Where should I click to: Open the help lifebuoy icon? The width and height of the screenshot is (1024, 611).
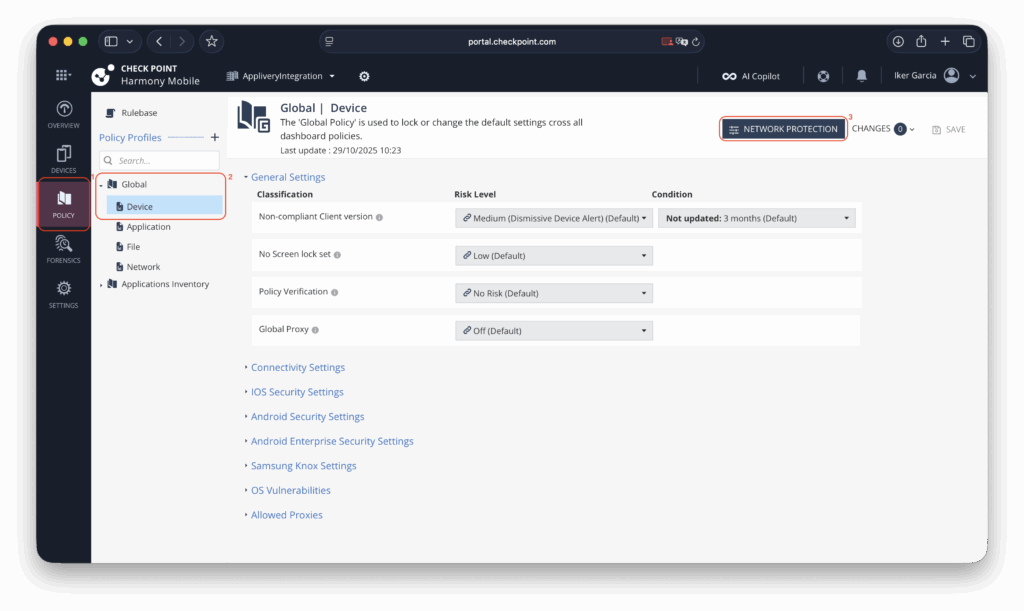click(x=823, y=76)
